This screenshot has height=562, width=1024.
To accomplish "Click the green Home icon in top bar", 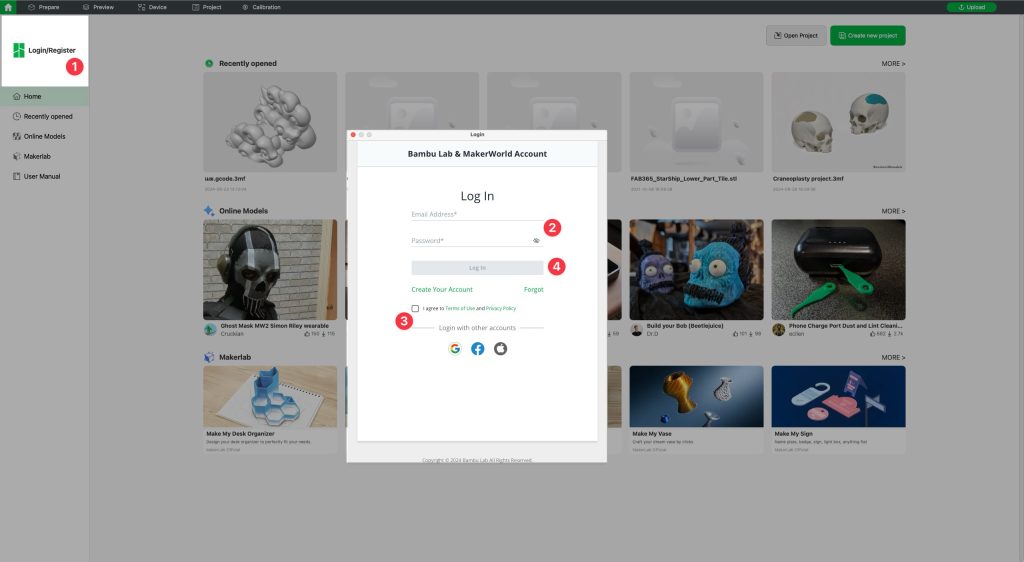I will coord(9,7).
